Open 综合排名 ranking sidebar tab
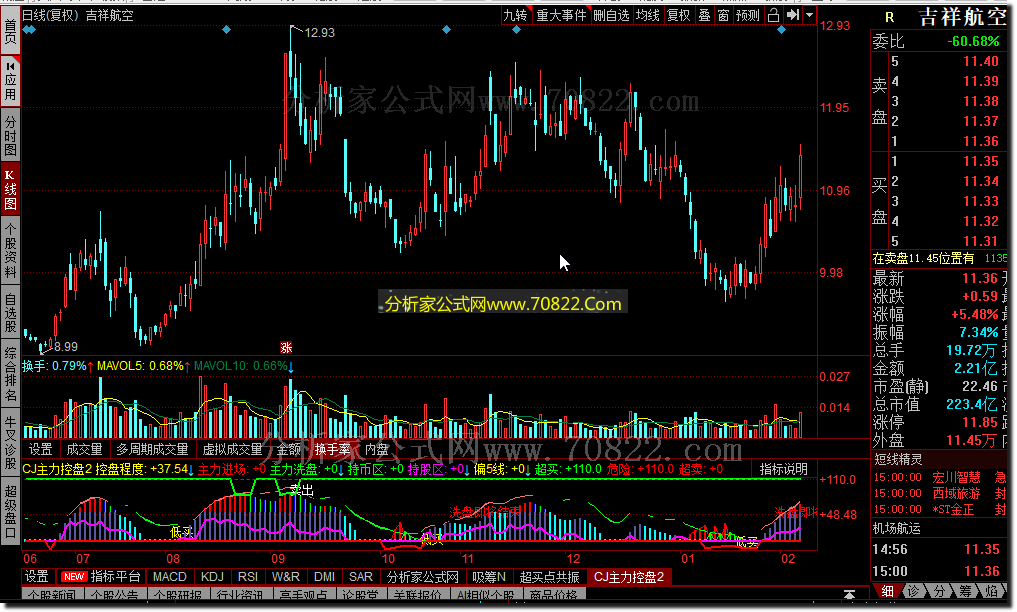Viewport: 1017px width, 612px height. coord(10,373)
